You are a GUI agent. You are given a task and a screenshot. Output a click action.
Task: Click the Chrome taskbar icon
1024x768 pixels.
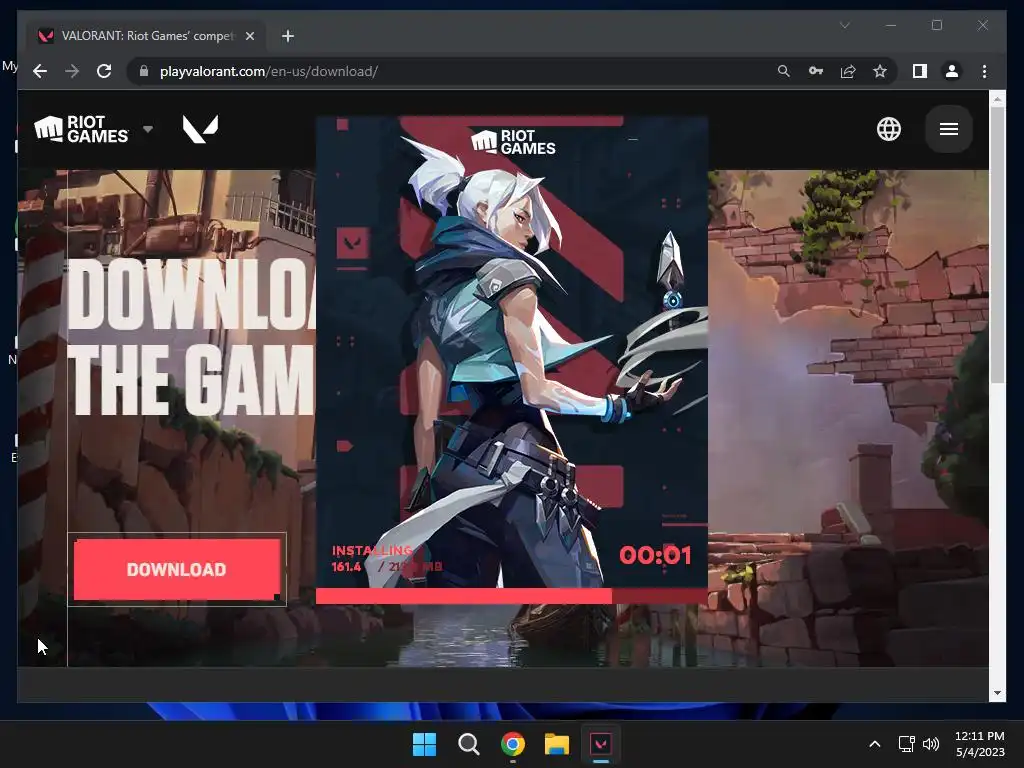513,744
